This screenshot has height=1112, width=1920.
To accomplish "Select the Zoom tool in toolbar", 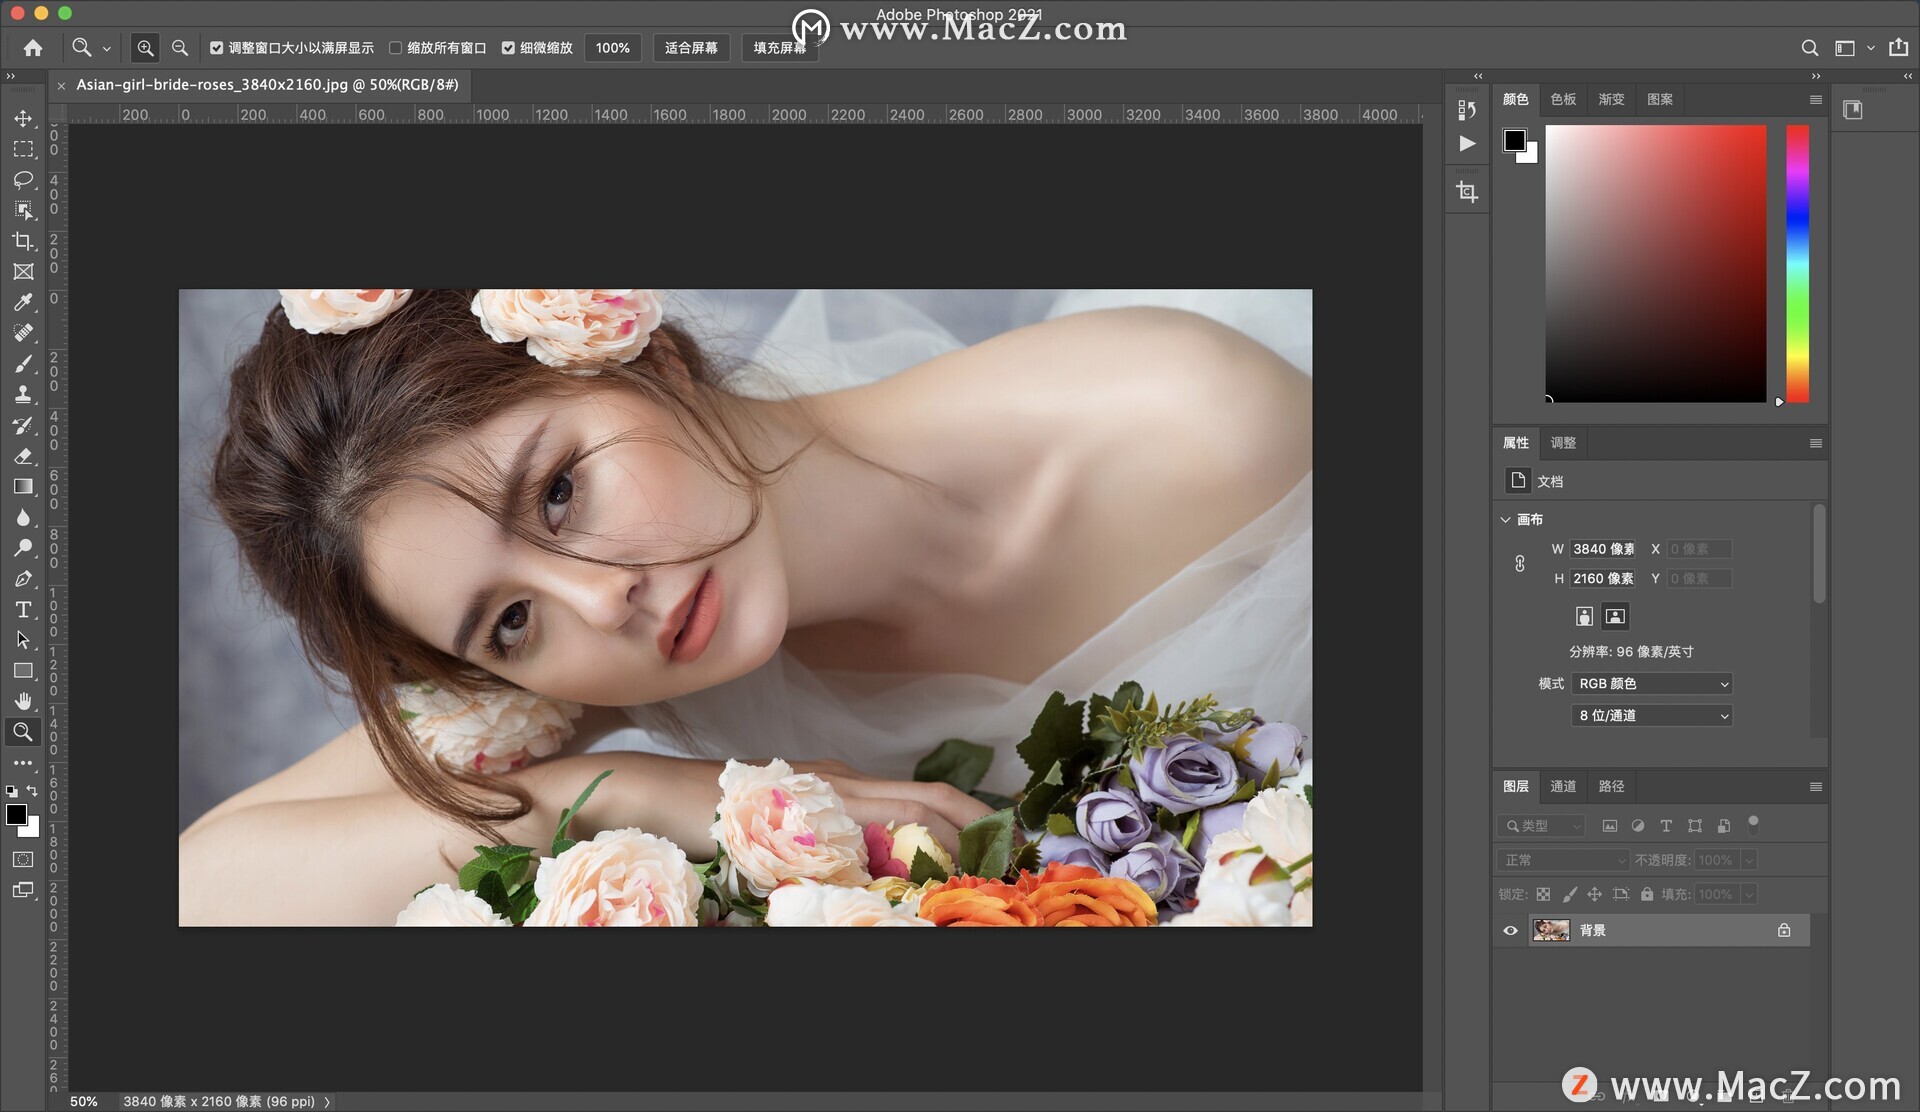I will click(23, 732).
